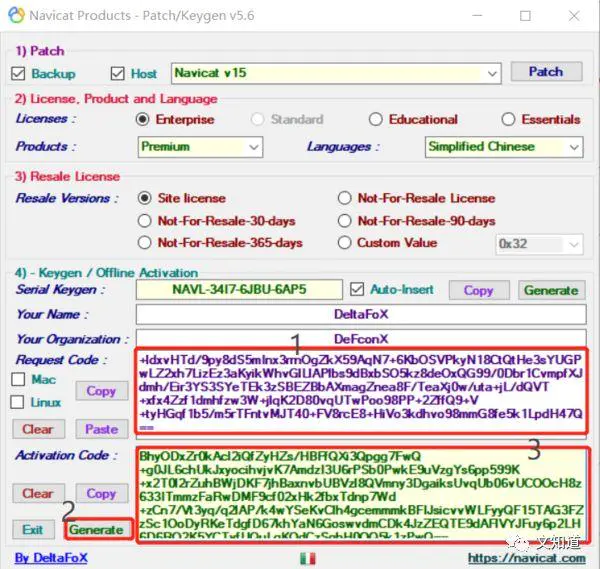The height and width of the screenshot is (569, 600).
Task: Click the Your Name field
Action: [x=361, y=314]
